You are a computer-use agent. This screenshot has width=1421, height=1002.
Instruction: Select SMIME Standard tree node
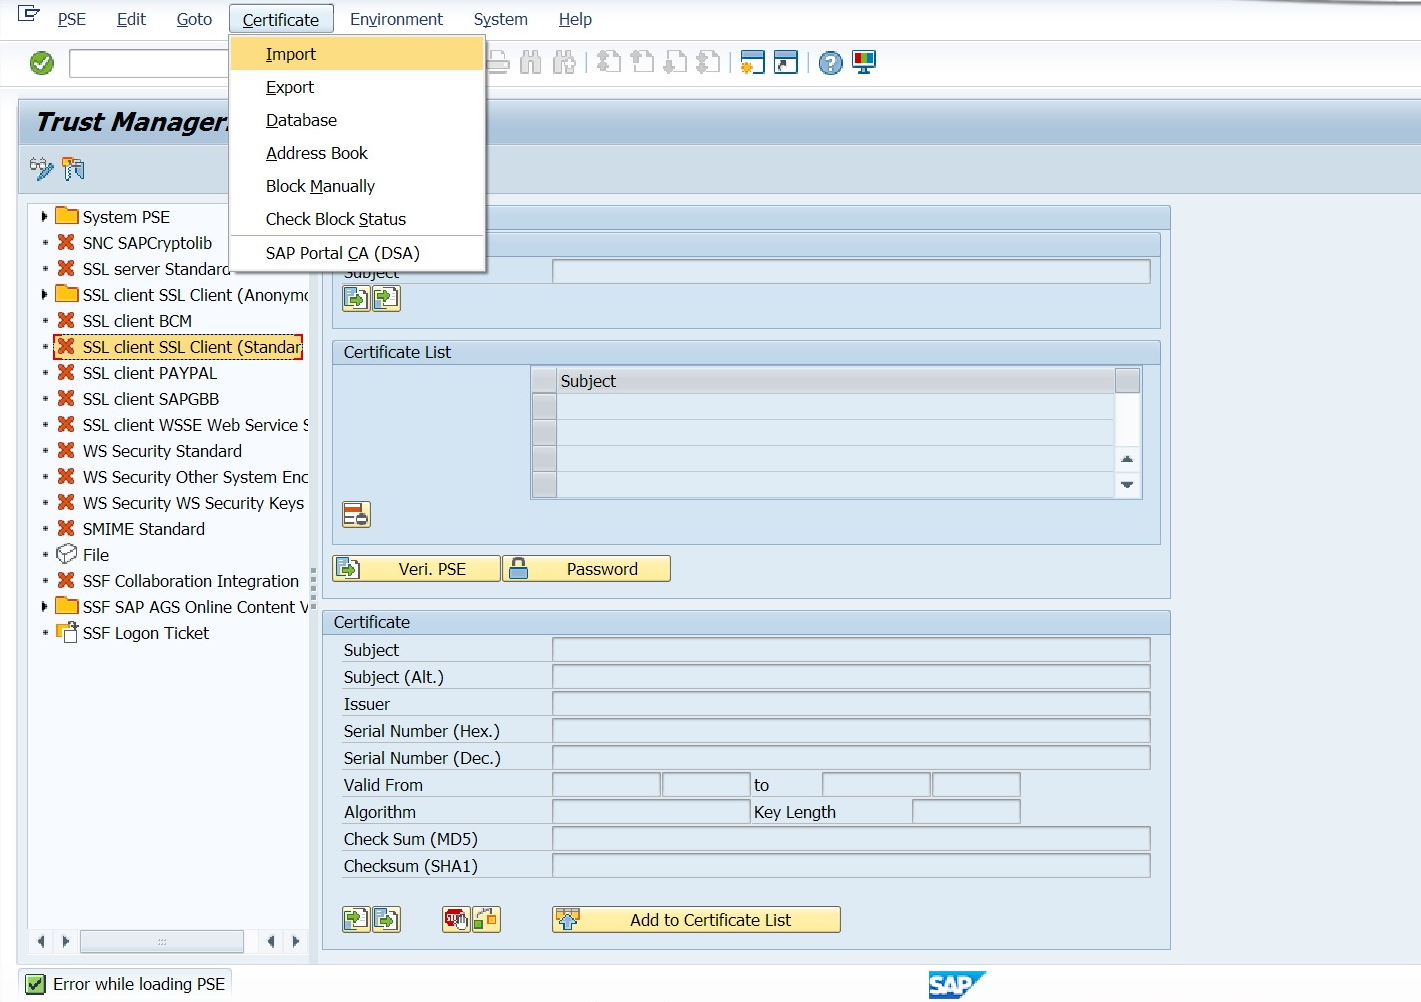[x=144, y=529]
